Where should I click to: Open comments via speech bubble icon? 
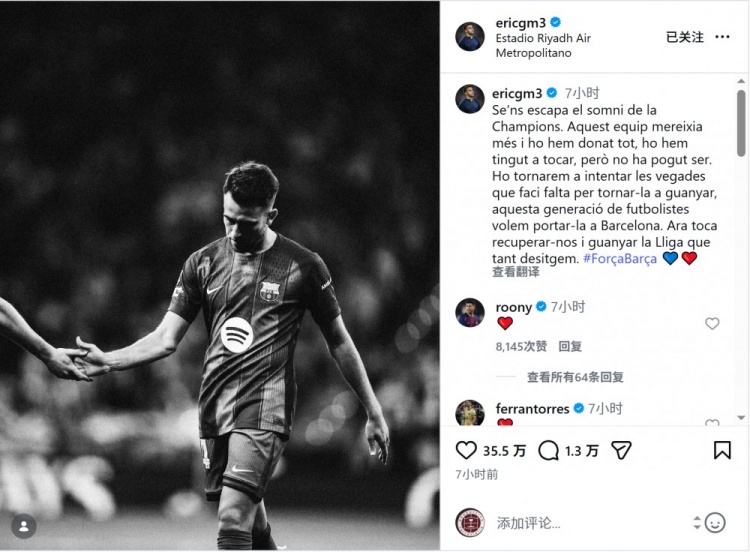tap(548, 450)
